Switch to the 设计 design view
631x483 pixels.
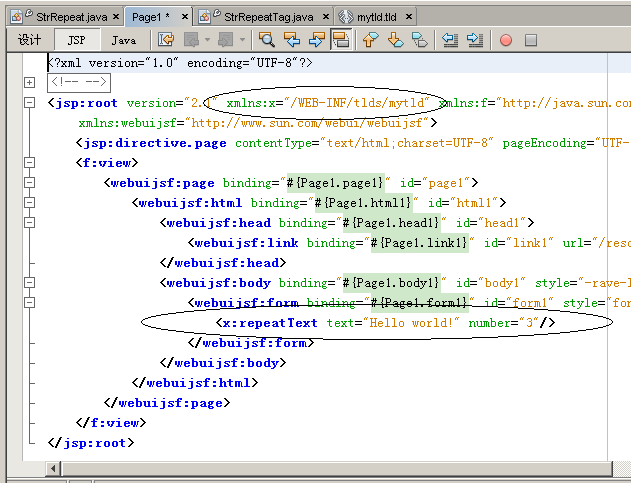coord(30,40)
